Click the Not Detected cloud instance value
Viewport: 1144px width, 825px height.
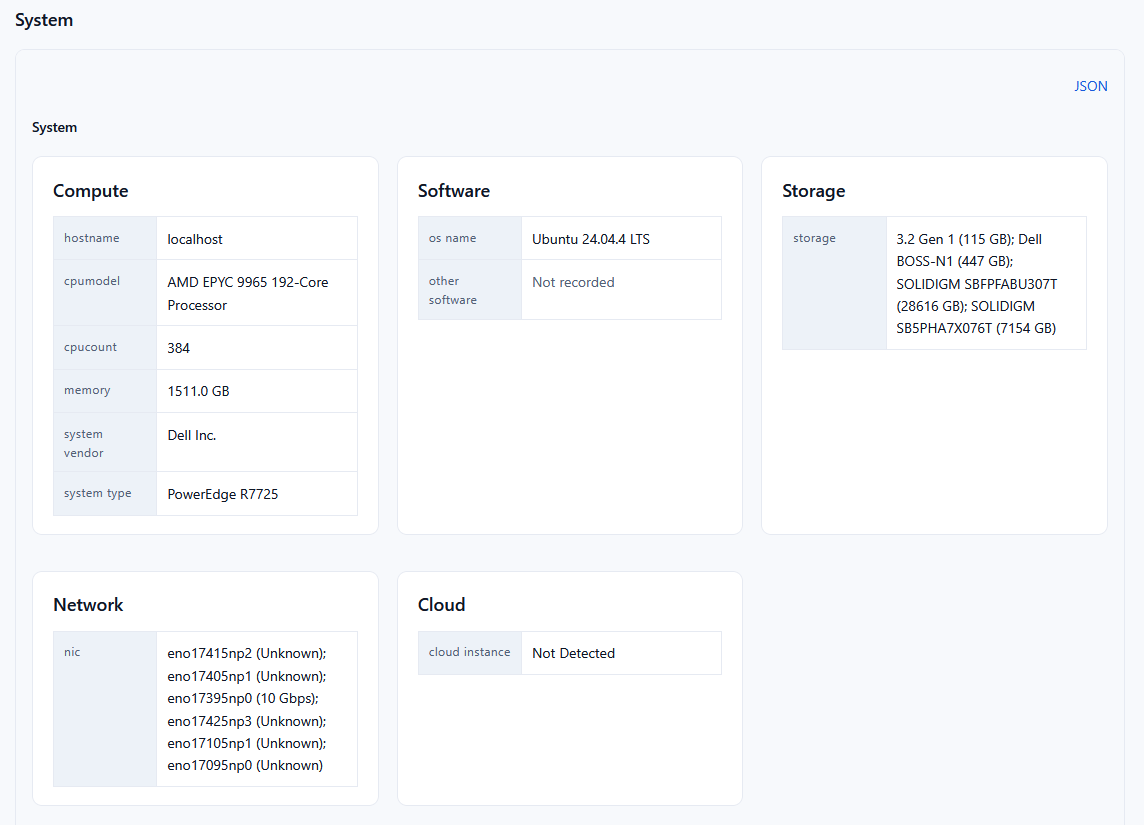[x=573, y=654]
